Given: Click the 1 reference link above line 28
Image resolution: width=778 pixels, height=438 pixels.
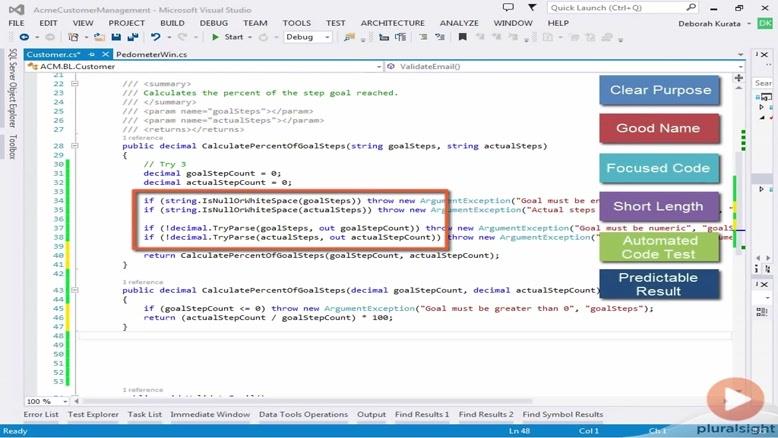Looking at the screenshot, I should pyautogui.click(x=142, y=138).
